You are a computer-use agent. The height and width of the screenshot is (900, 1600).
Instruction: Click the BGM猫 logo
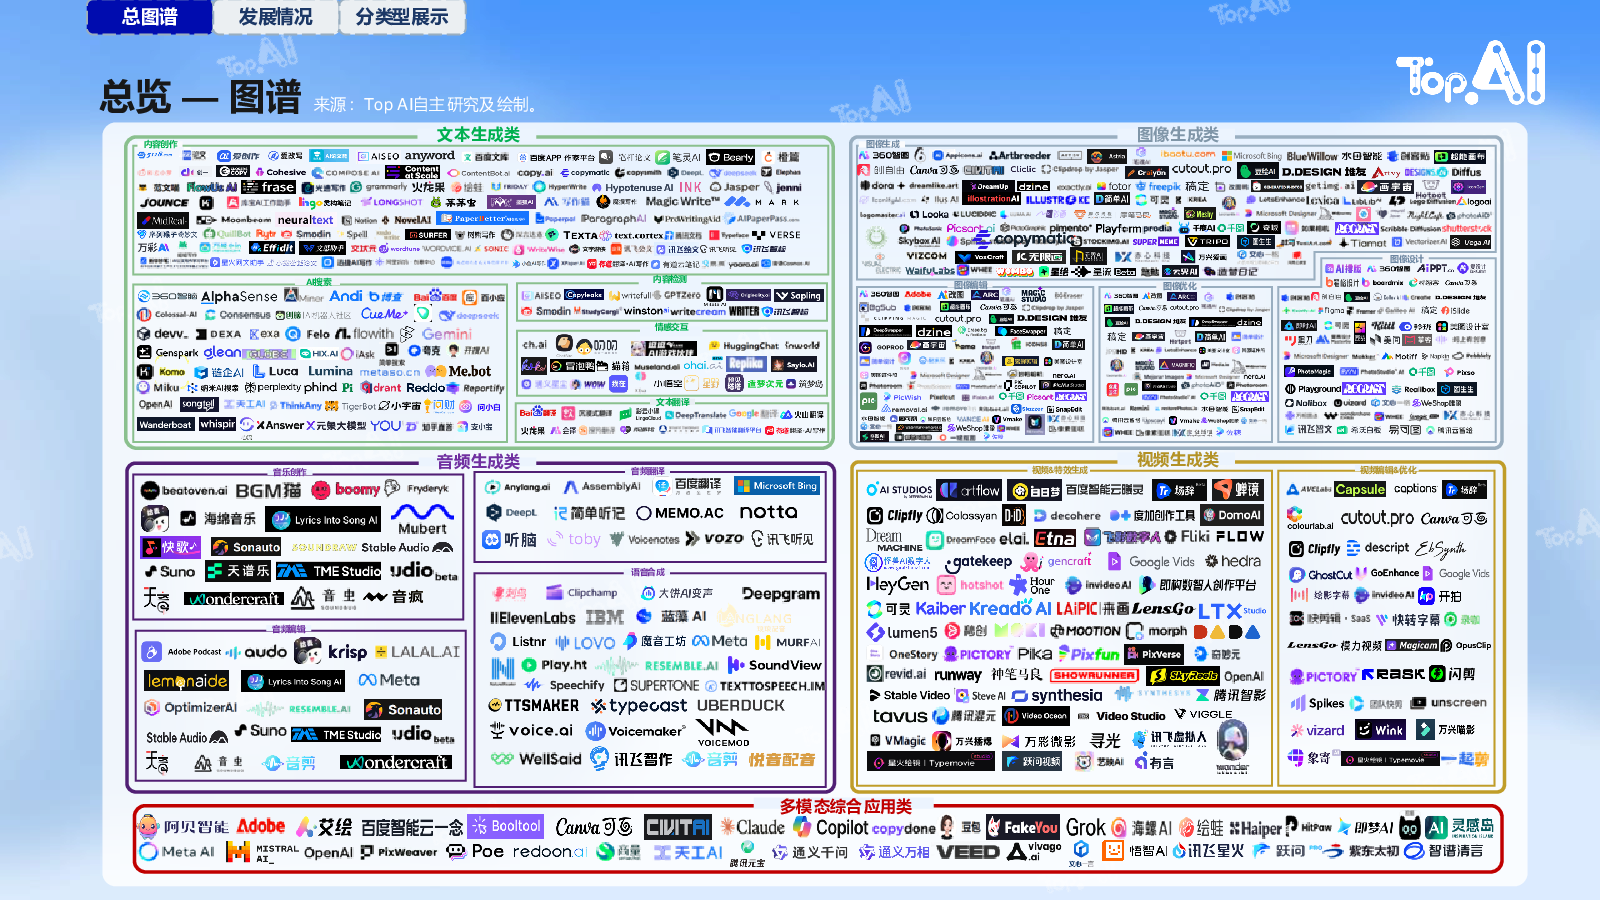(268, 490)
